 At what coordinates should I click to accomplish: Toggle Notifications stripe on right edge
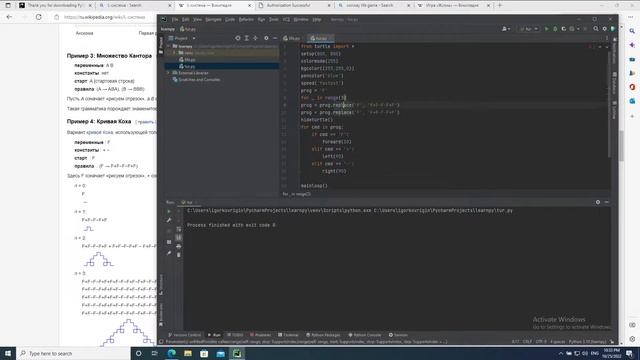click(614, 51)
